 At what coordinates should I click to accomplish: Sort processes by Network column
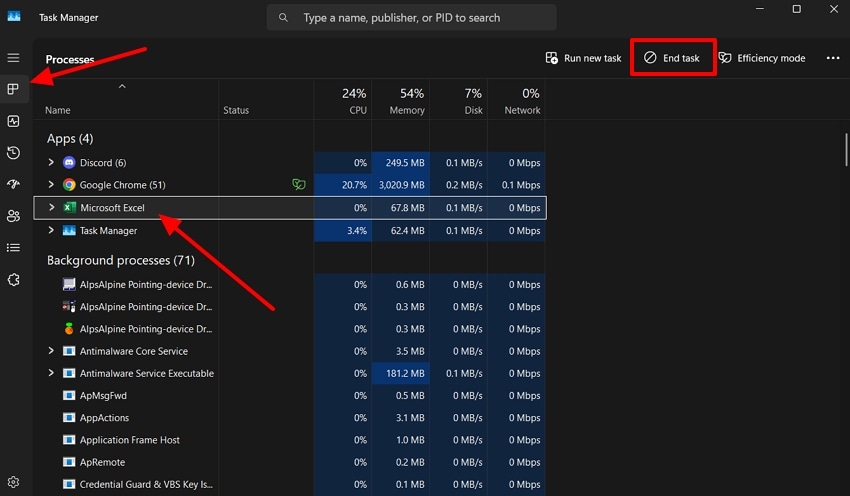click(x=517, y=101)
